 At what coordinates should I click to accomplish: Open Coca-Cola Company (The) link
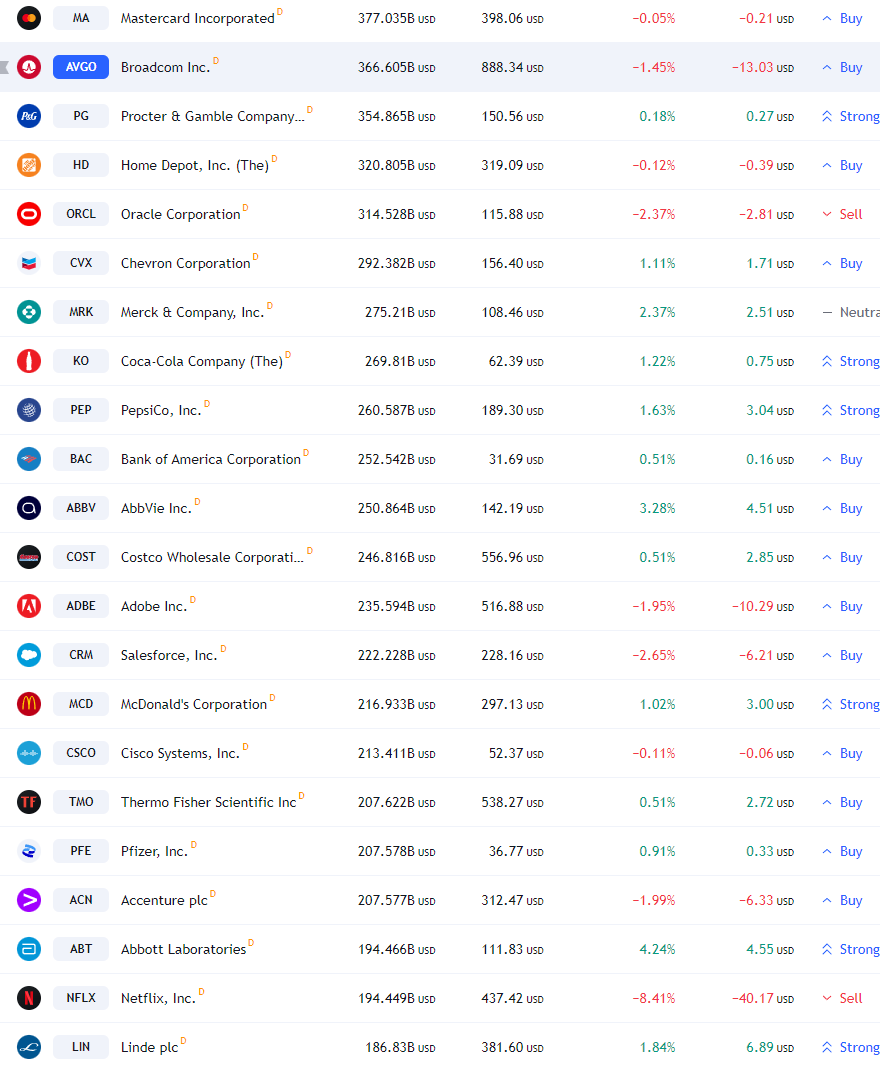click(202, 361)
